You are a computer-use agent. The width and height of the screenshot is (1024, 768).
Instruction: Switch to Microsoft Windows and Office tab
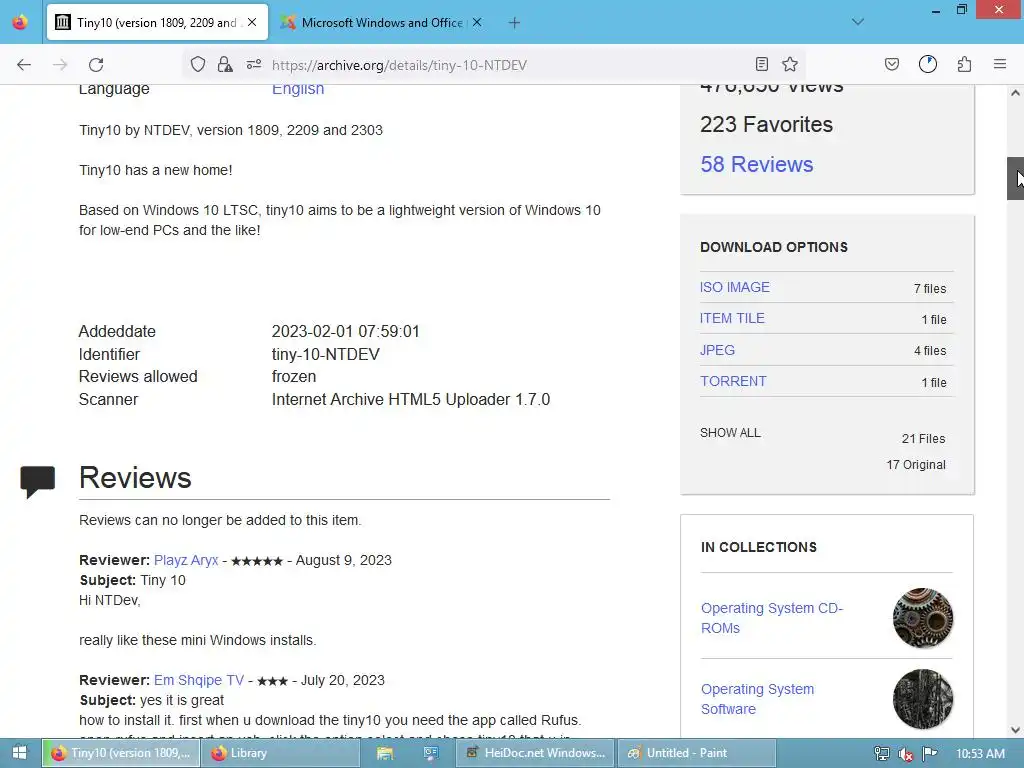pos(382,22)
